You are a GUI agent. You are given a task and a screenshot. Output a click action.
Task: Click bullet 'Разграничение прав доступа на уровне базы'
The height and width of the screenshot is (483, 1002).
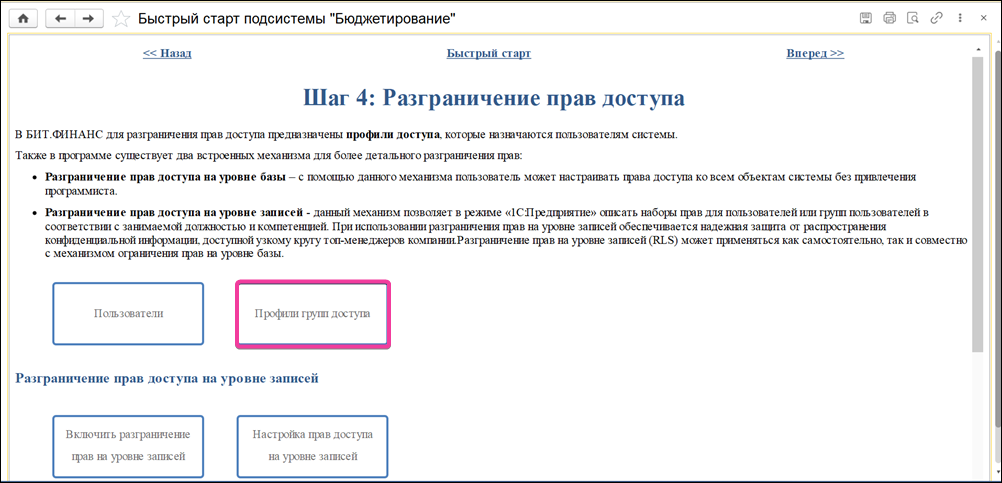click(166, 177)
